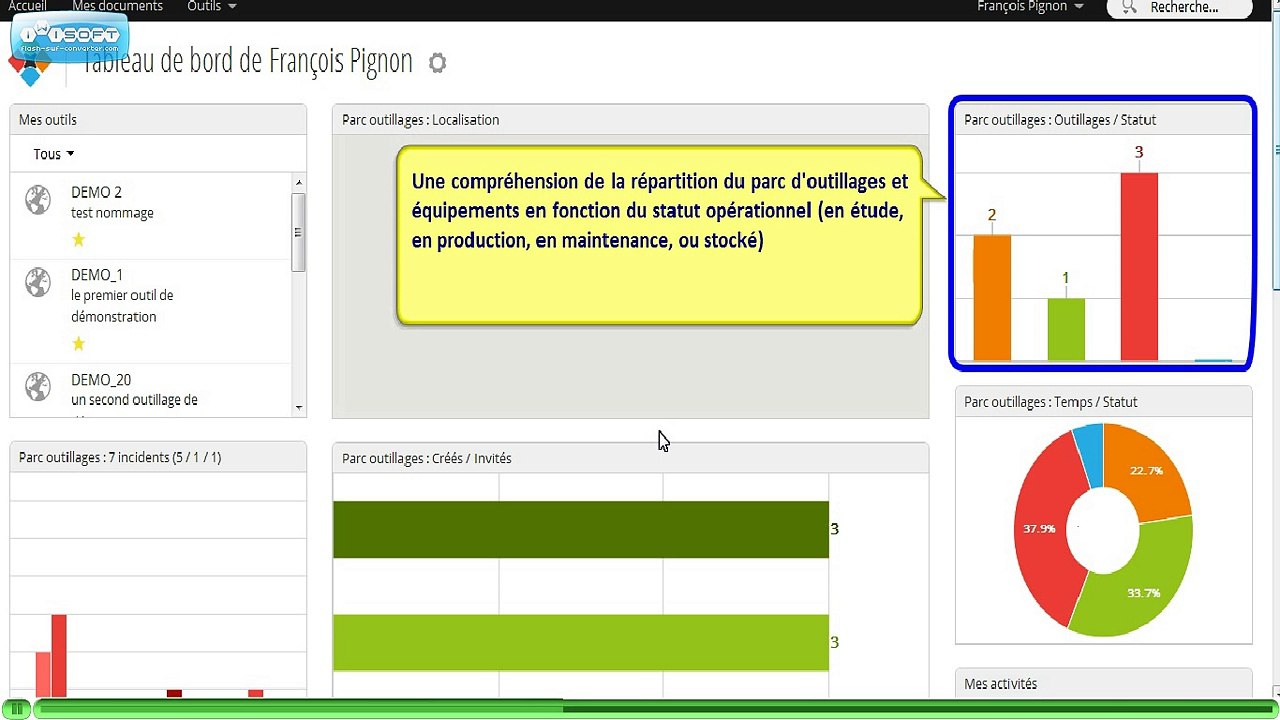Open the Outils menu

click(x=212, y=7)
